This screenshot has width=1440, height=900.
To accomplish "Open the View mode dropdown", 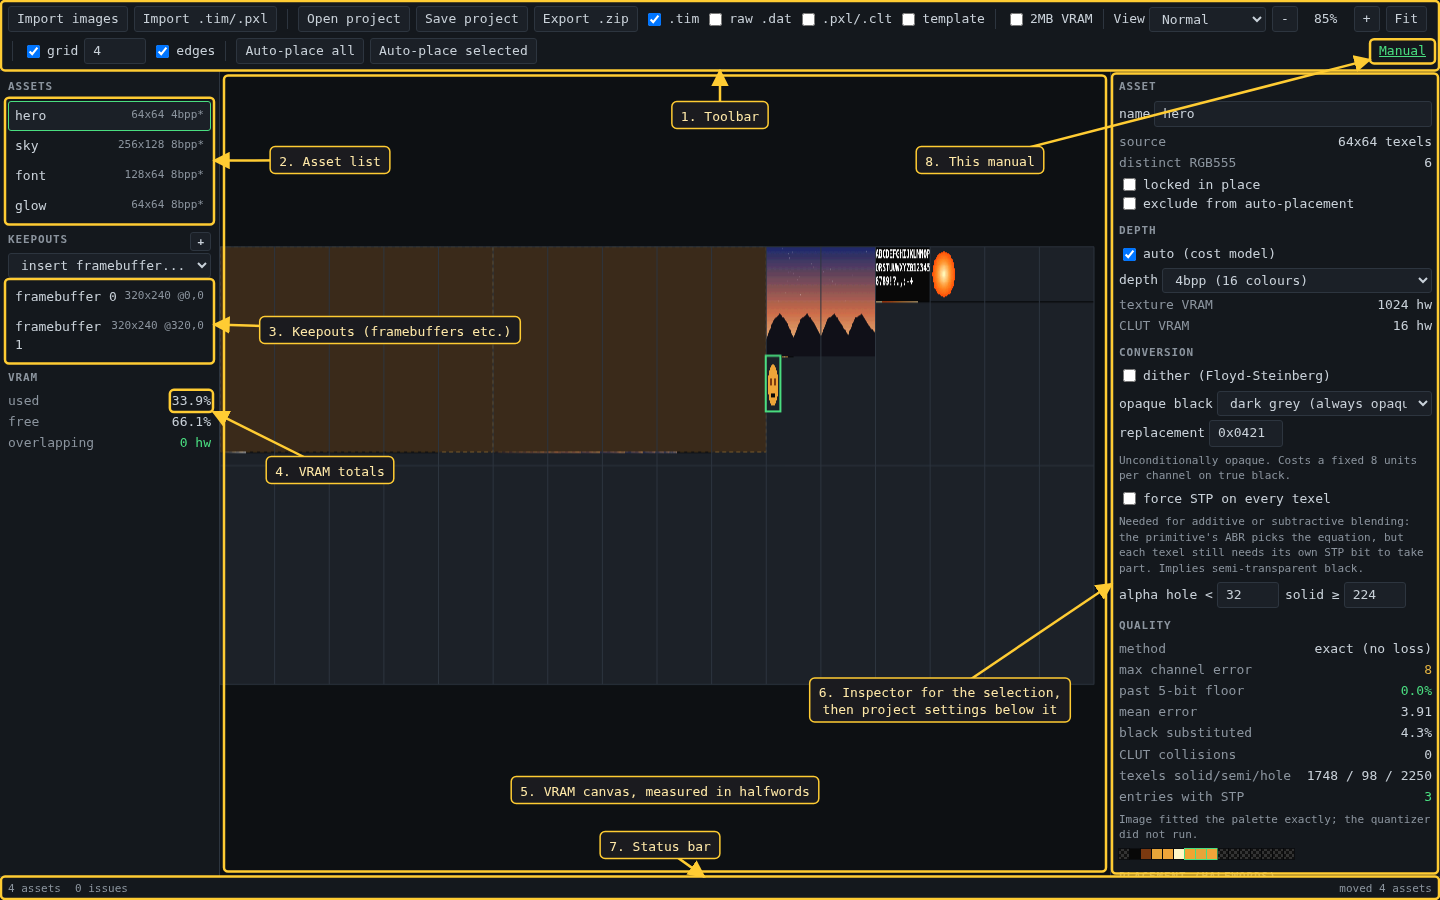I will [1208, 19].
